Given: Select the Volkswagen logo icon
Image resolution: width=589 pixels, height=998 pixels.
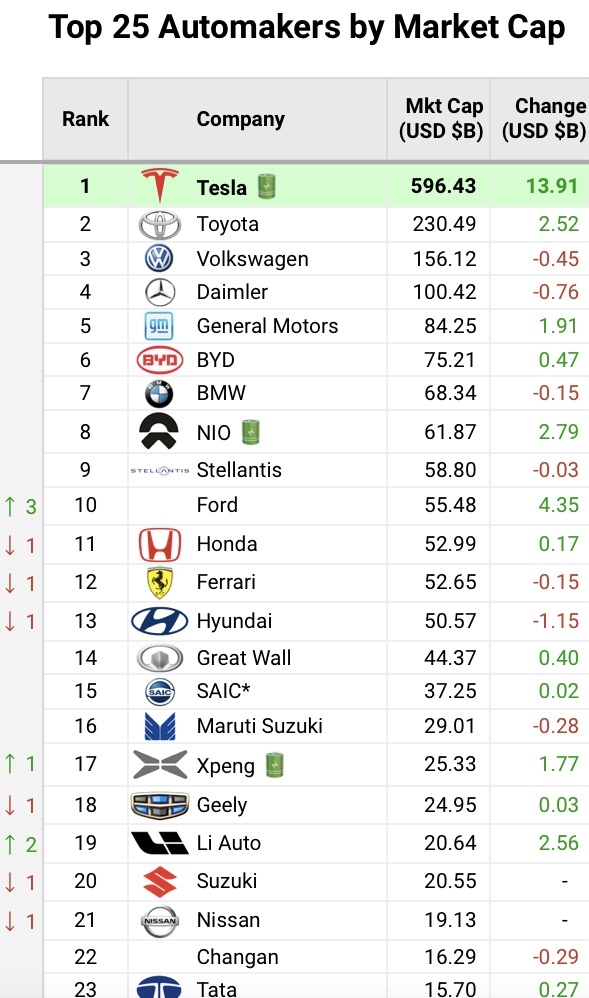Looking at the screenshot, I should click(159, 259).
